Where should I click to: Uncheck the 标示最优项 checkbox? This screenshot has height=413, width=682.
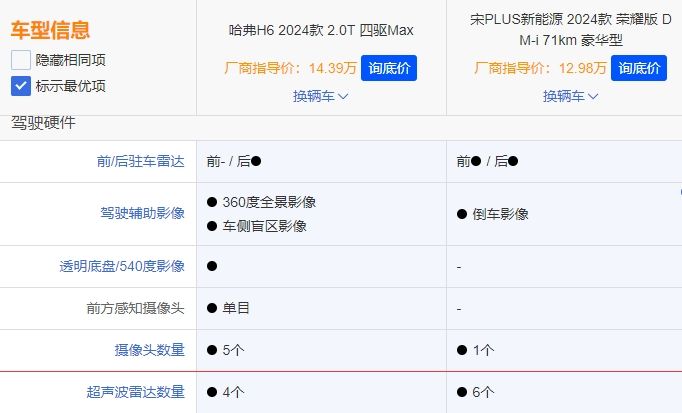(x=21, y=85)
